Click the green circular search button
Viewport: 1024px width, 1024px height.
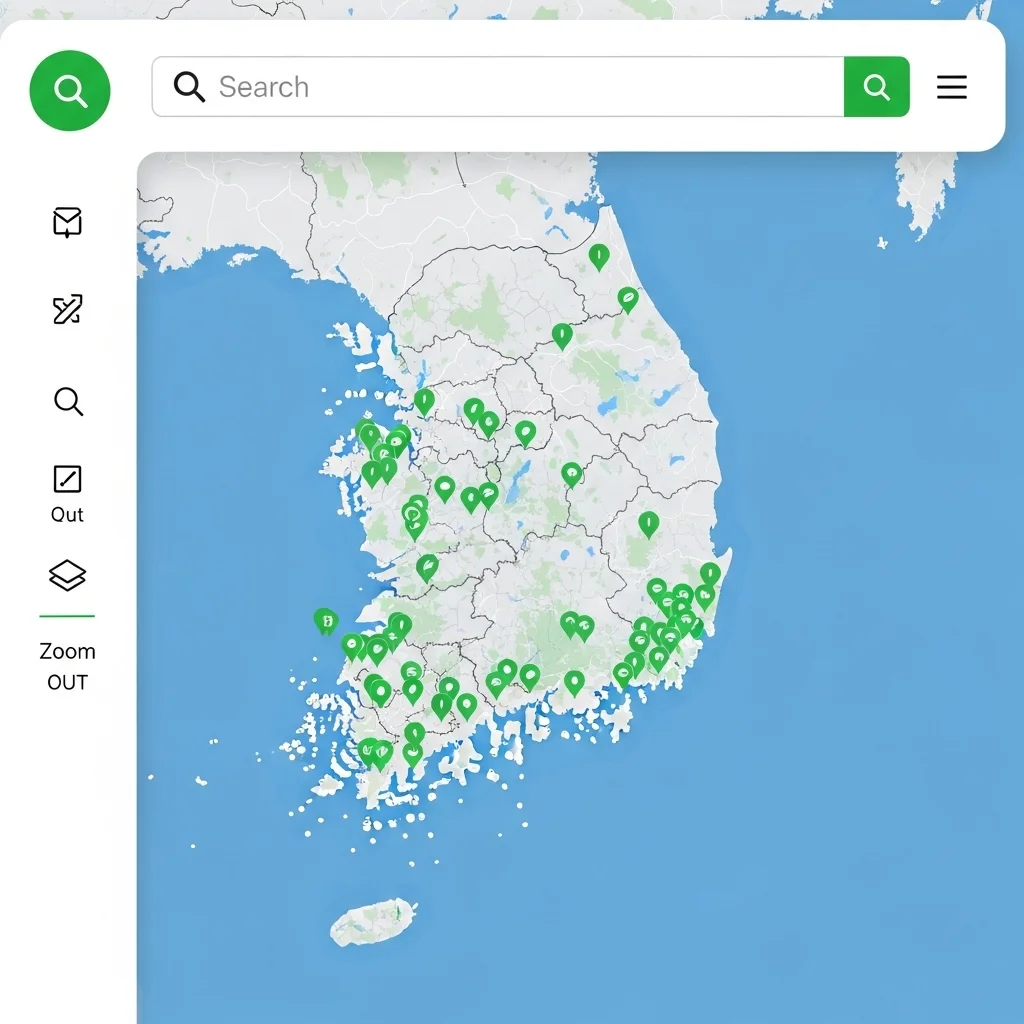[x=70, y=91]
